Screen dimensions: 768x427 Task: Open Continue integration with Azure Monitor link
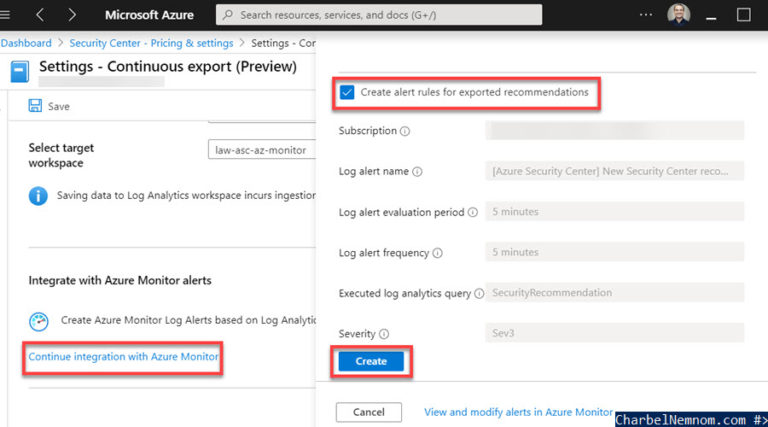point(123,356)
